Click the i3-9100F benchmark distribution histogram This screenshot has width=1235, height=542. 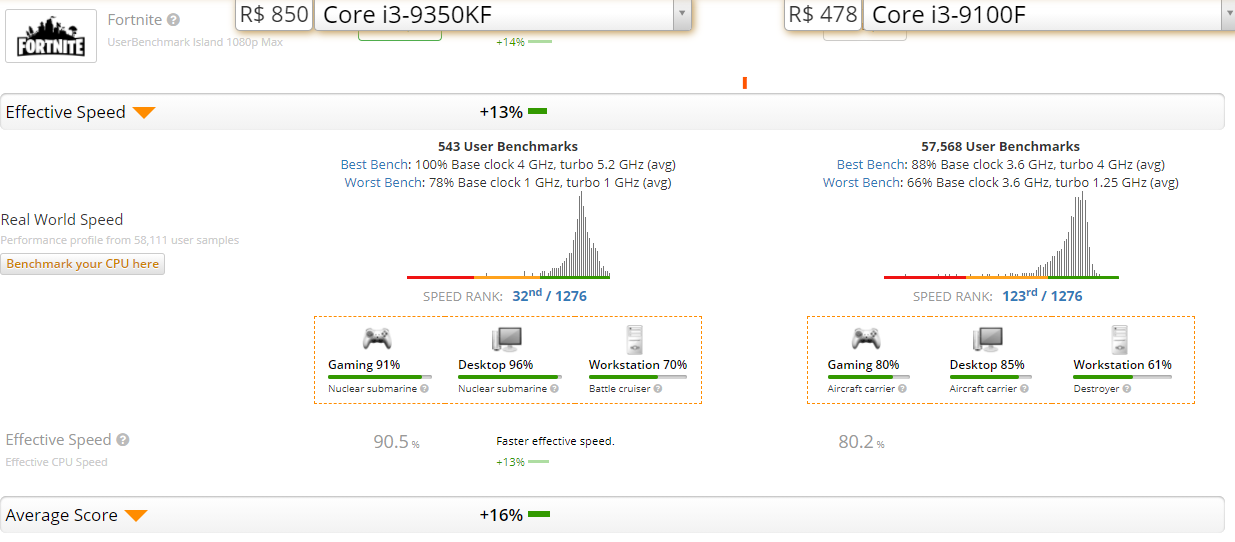tap(1001, 236)
